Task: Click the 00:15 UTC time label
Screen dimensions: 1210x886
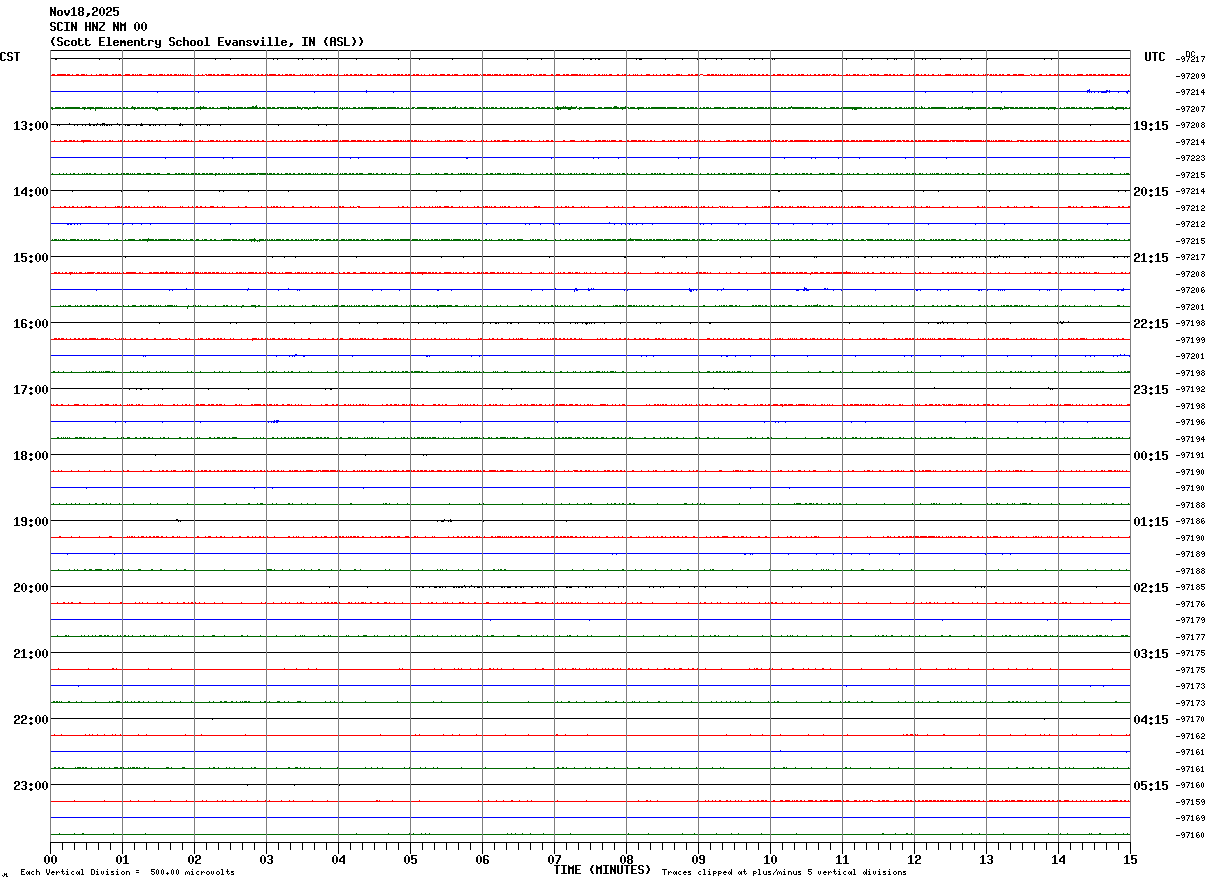Action: (x=1151, y=456)
